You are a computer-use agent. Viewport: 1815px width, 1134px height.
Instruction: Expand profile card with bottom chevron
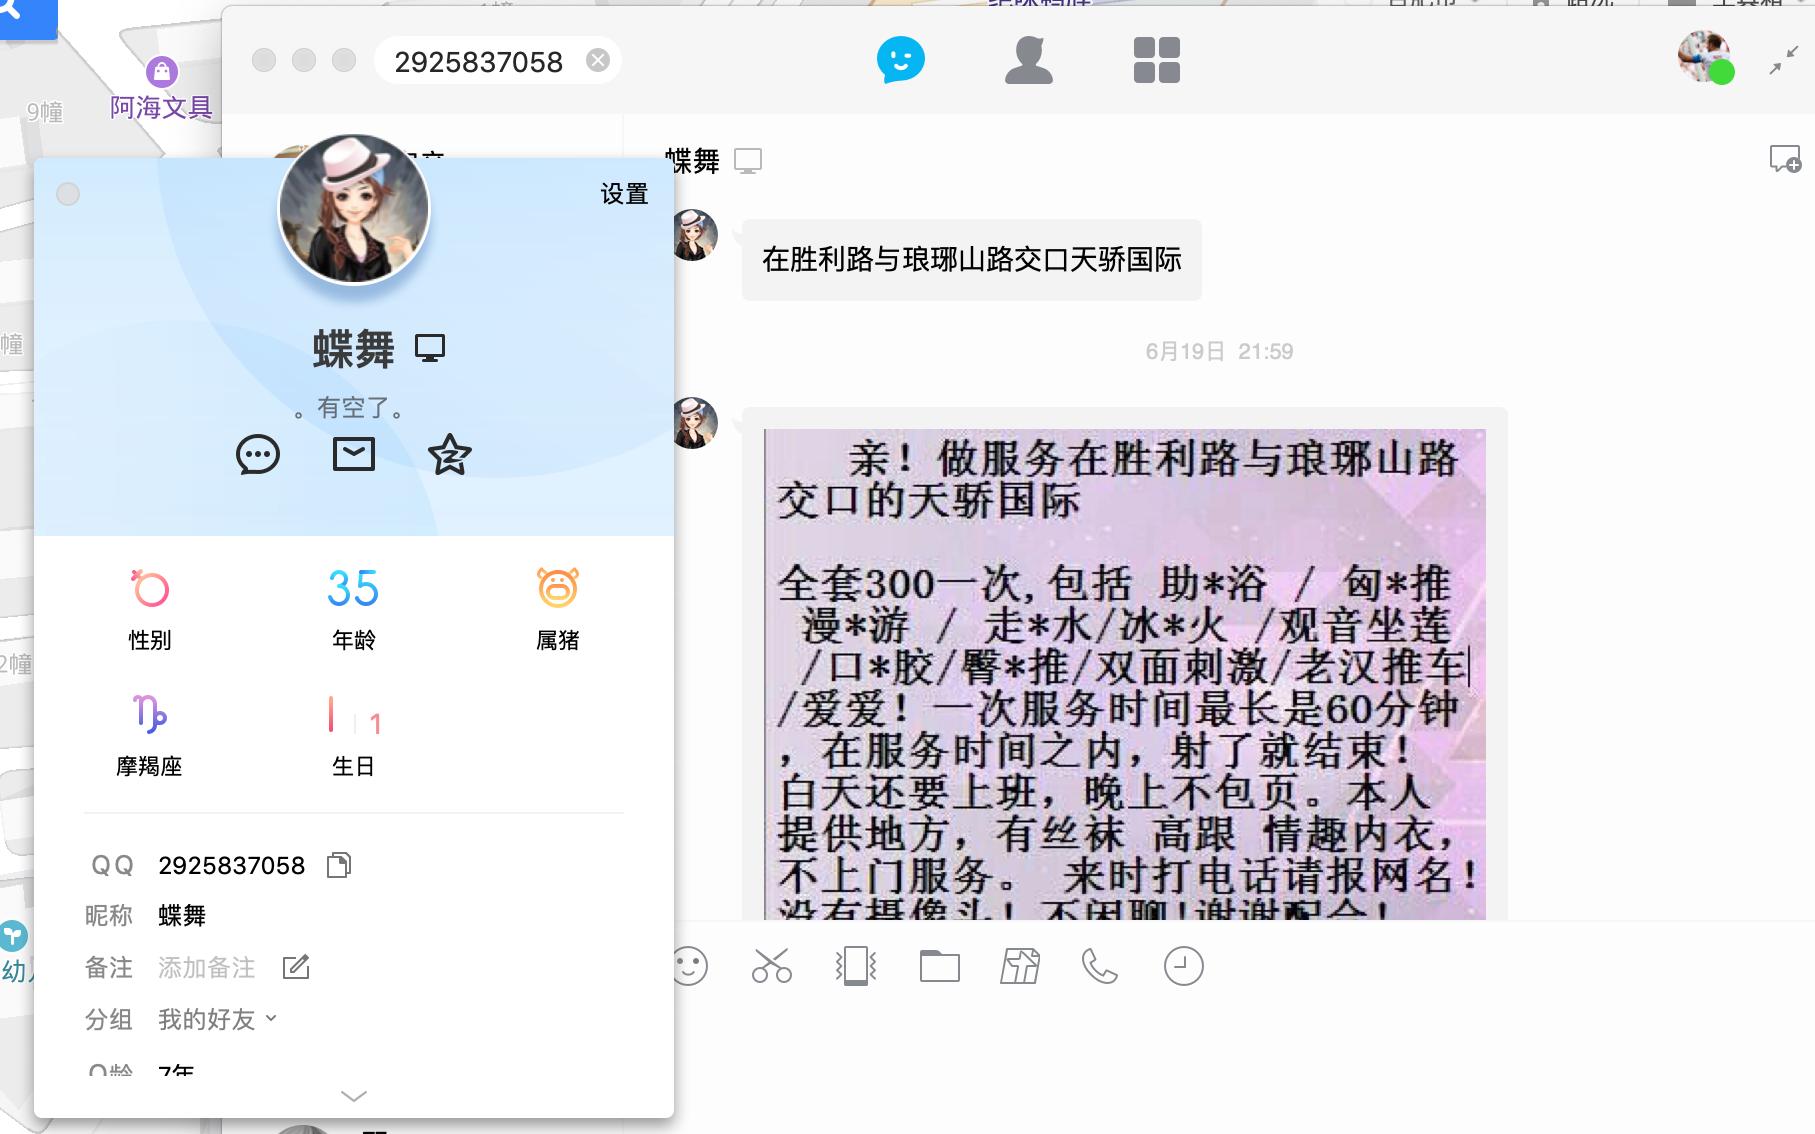tap(353, 1096)
